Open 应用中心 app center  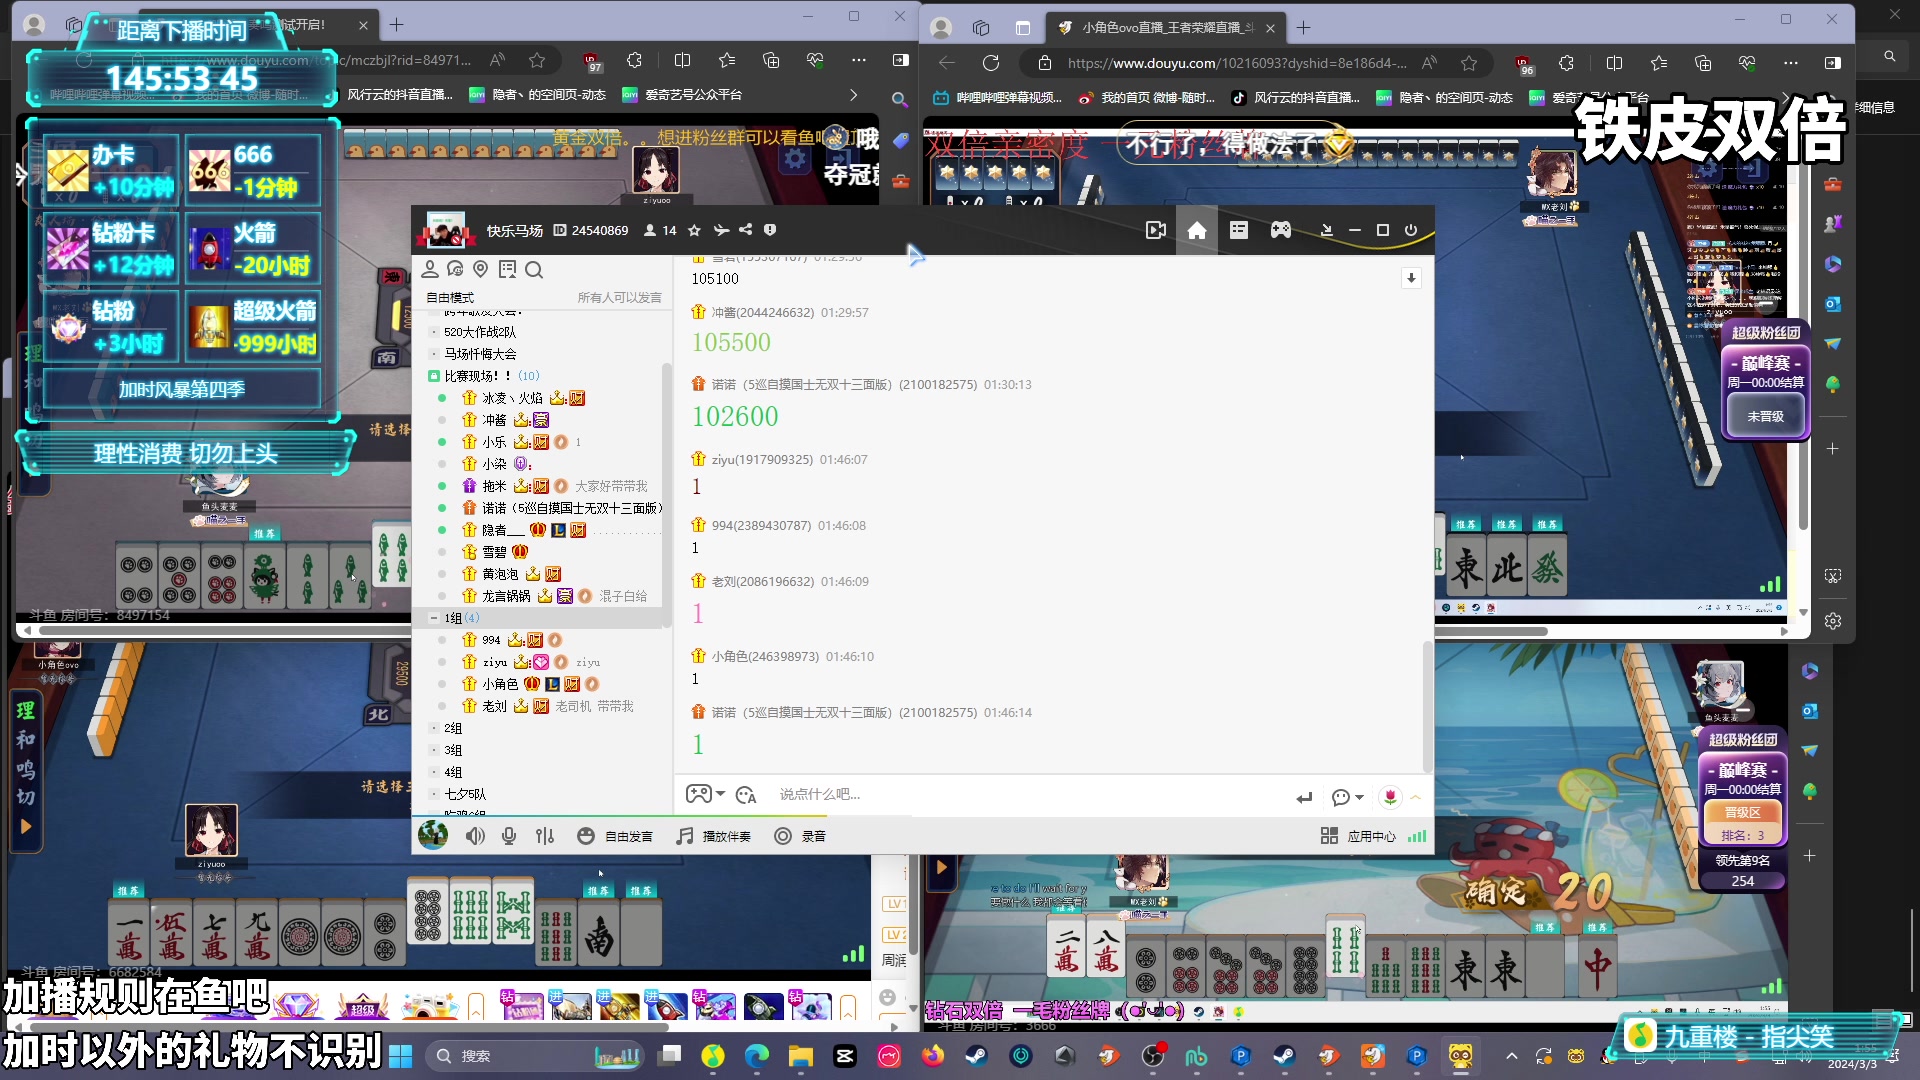point(1358,836)
